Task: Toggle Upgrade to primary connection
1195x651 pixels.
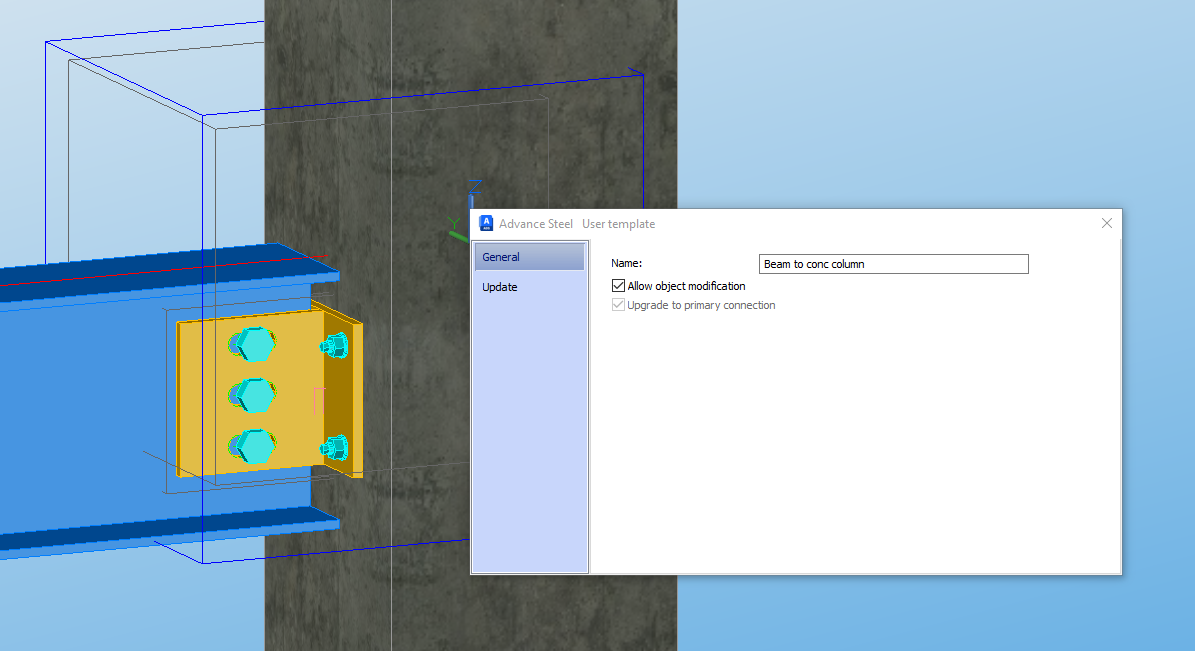Action: [x=619, y=304]
